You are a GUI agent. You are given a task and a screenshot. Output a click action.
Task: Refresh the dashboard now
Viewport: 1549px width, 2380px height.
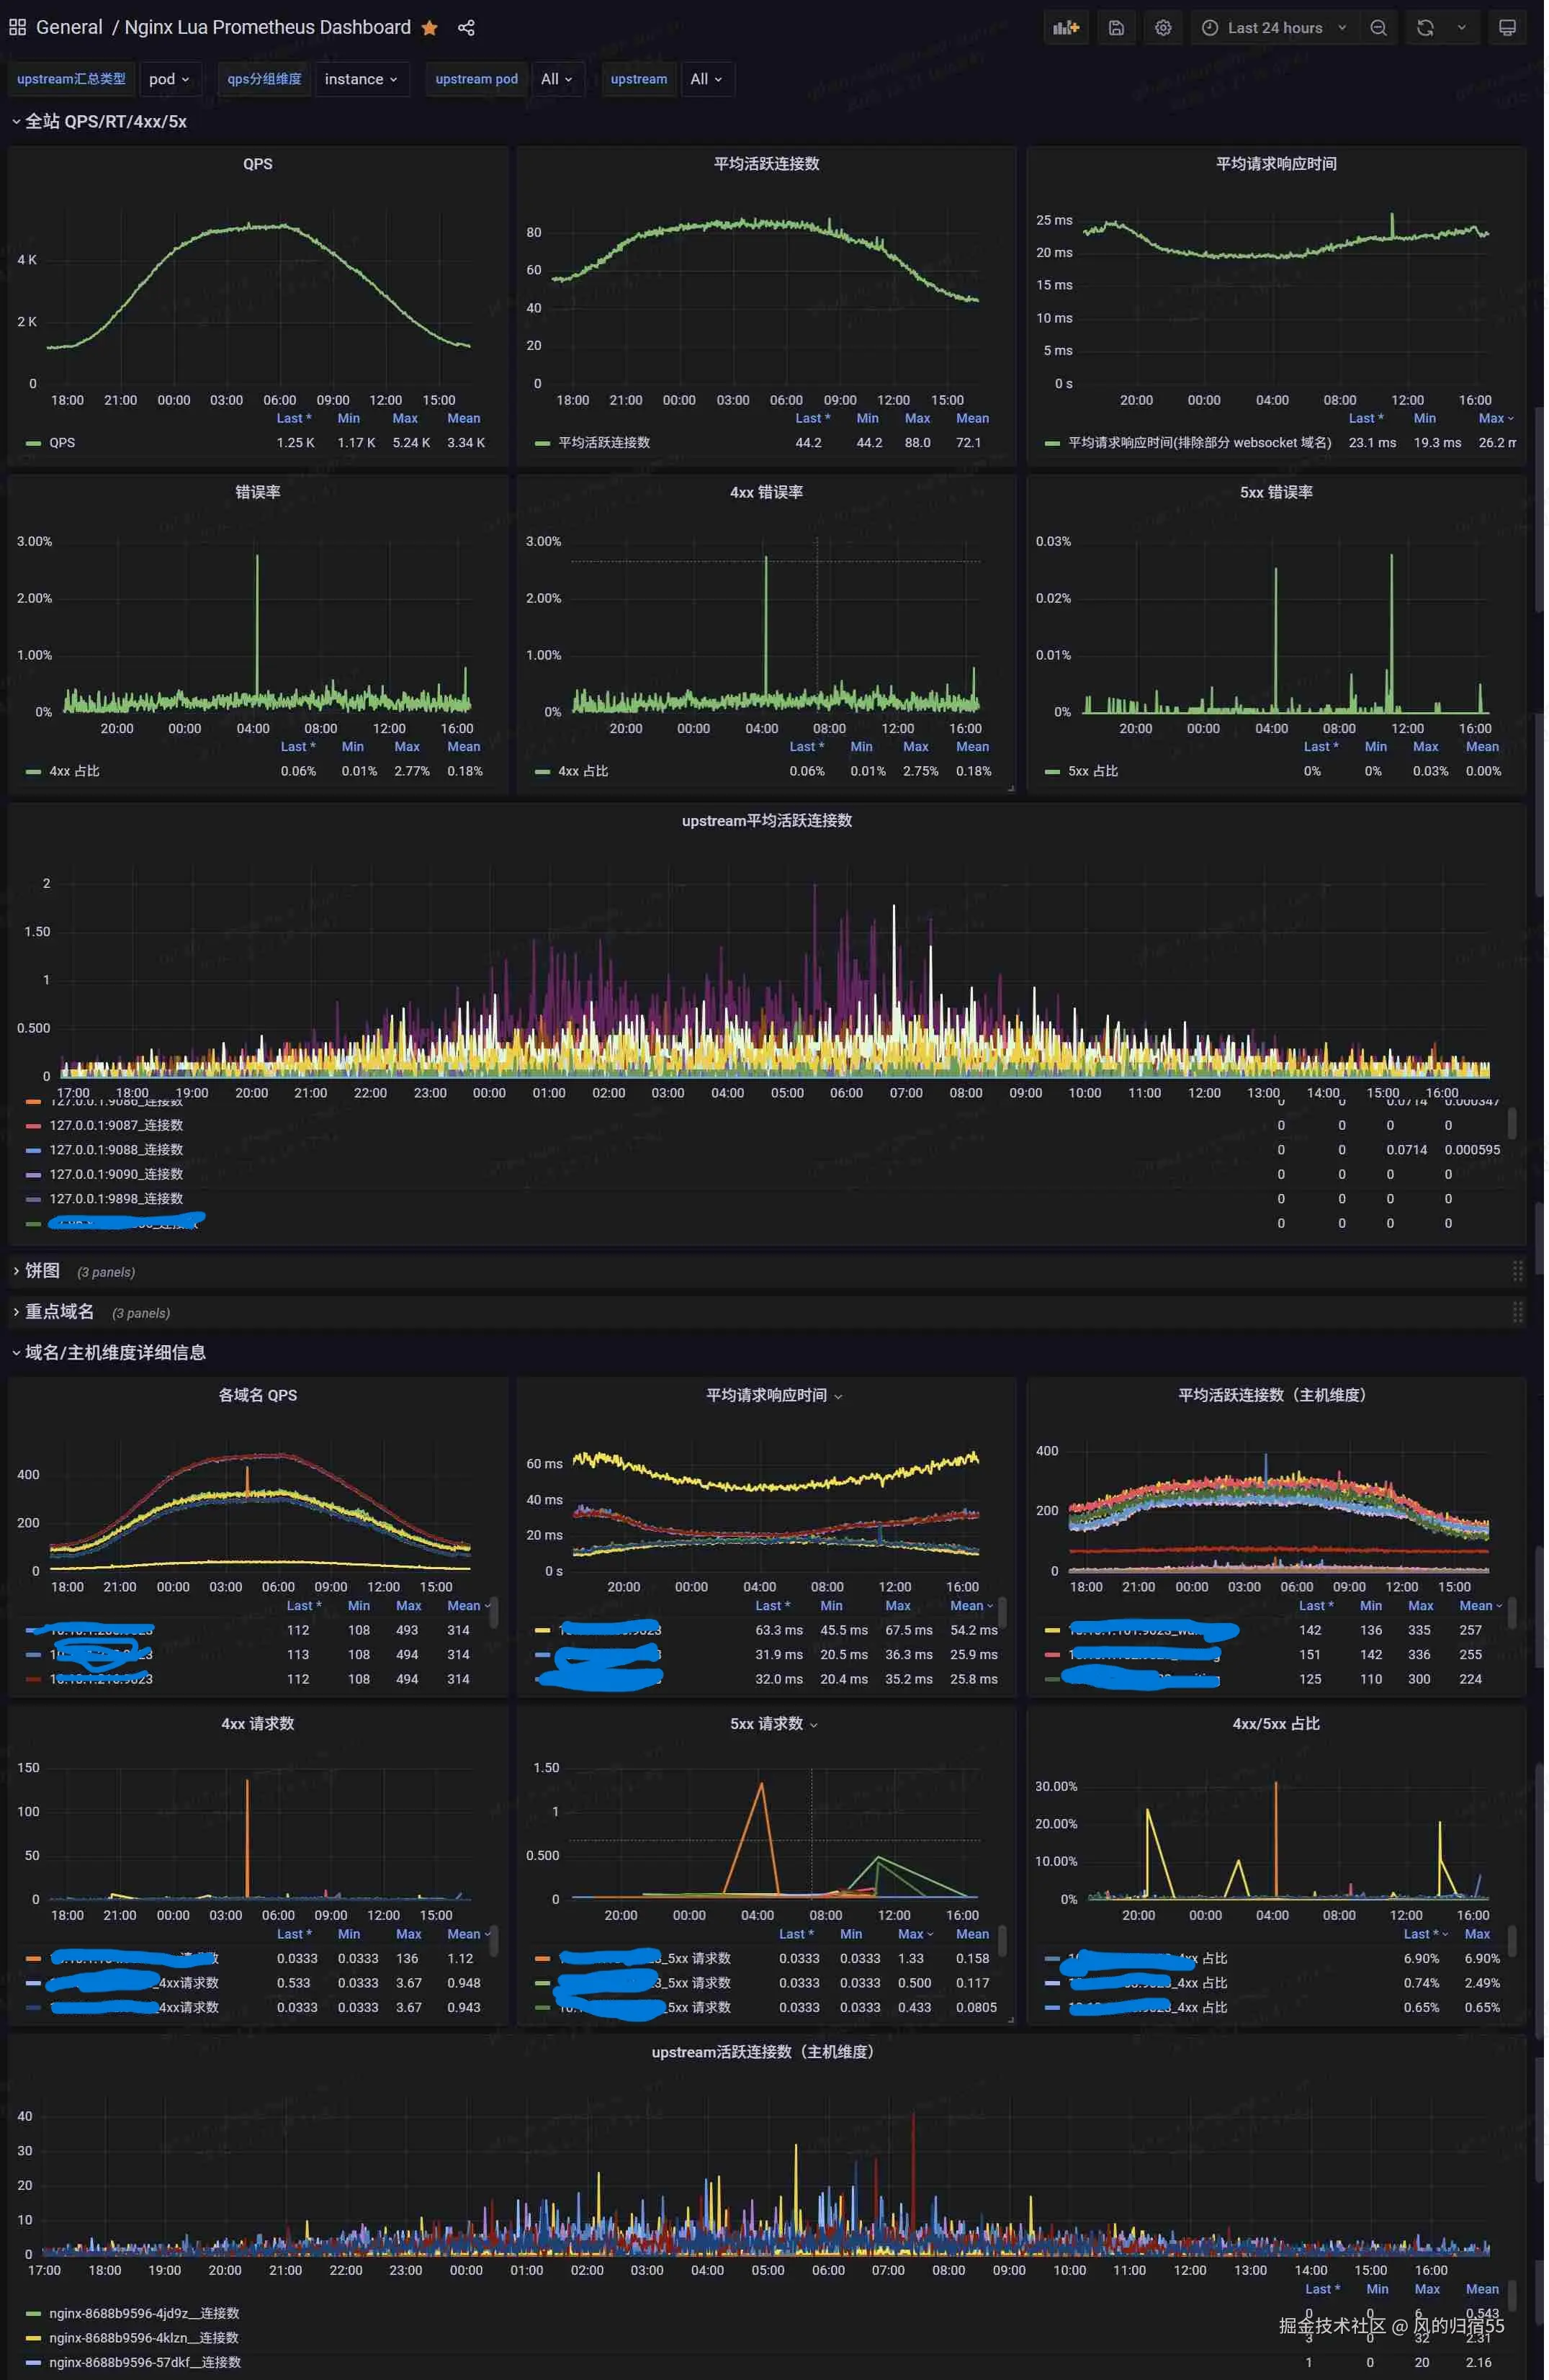[1425, 28]
